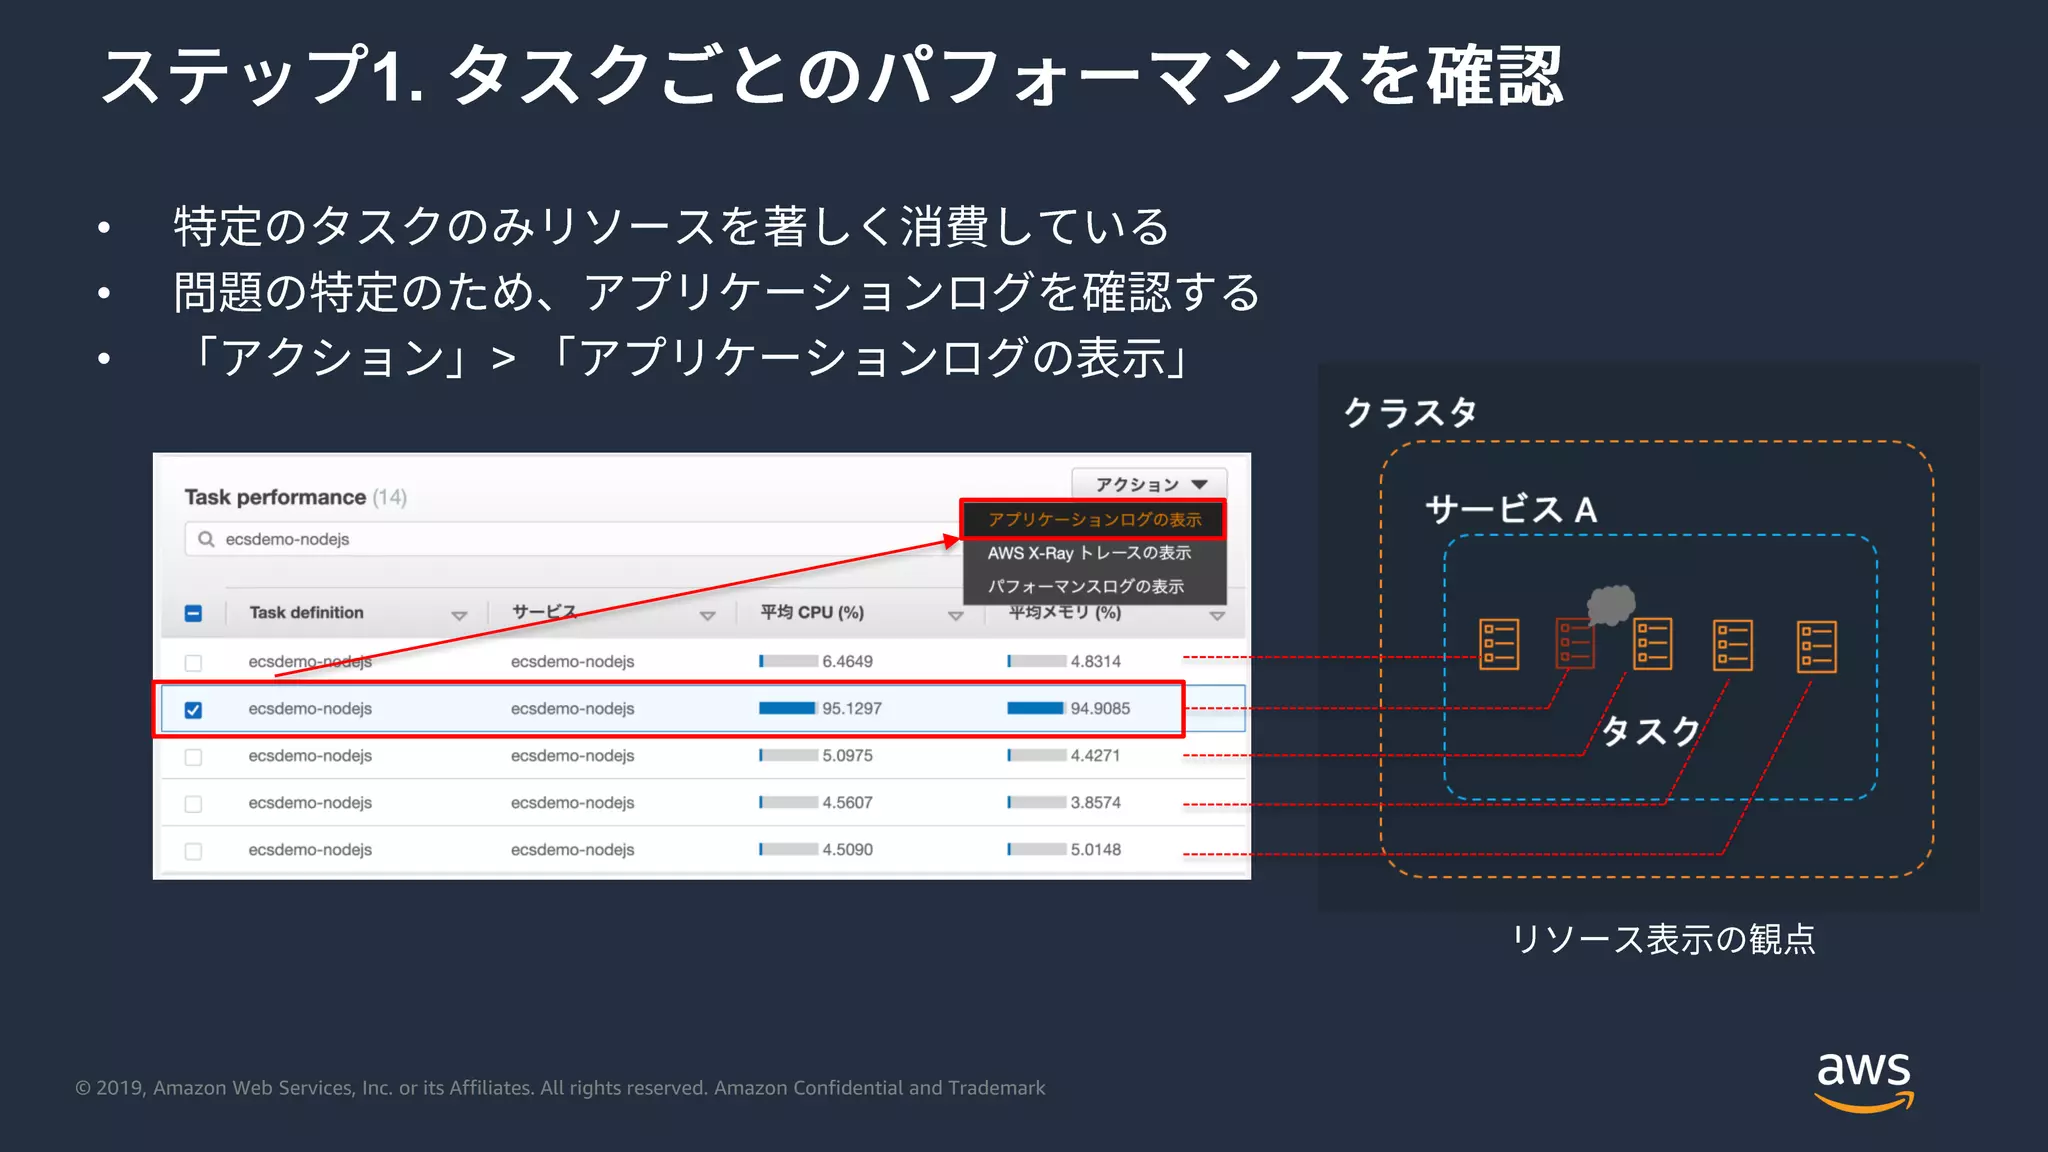Click the search magnifier icon
Image resolution: width=2048 pixels, height=1152 pixels.
(206, 539)
